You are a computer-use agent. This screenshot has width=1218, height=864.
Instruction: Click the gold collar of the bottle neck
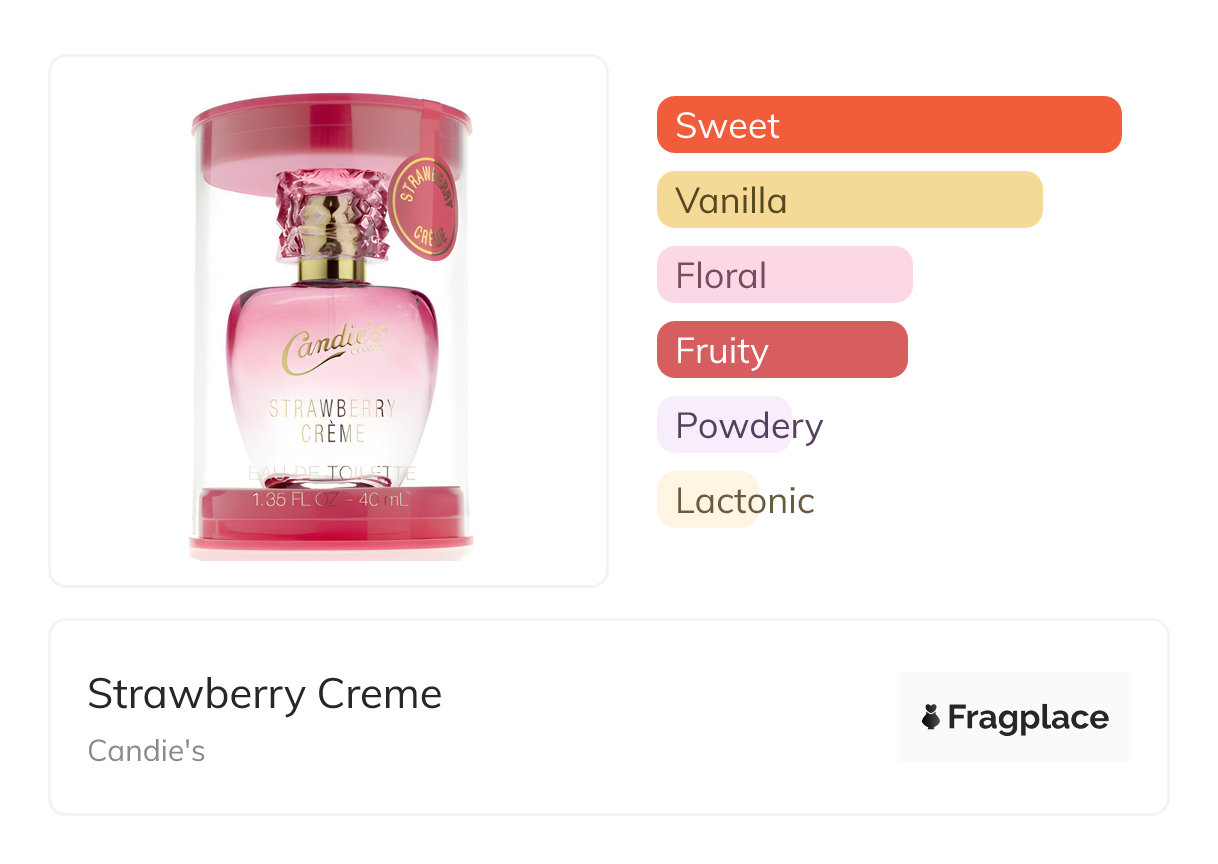pyautogui.click(x=332, y=268)
